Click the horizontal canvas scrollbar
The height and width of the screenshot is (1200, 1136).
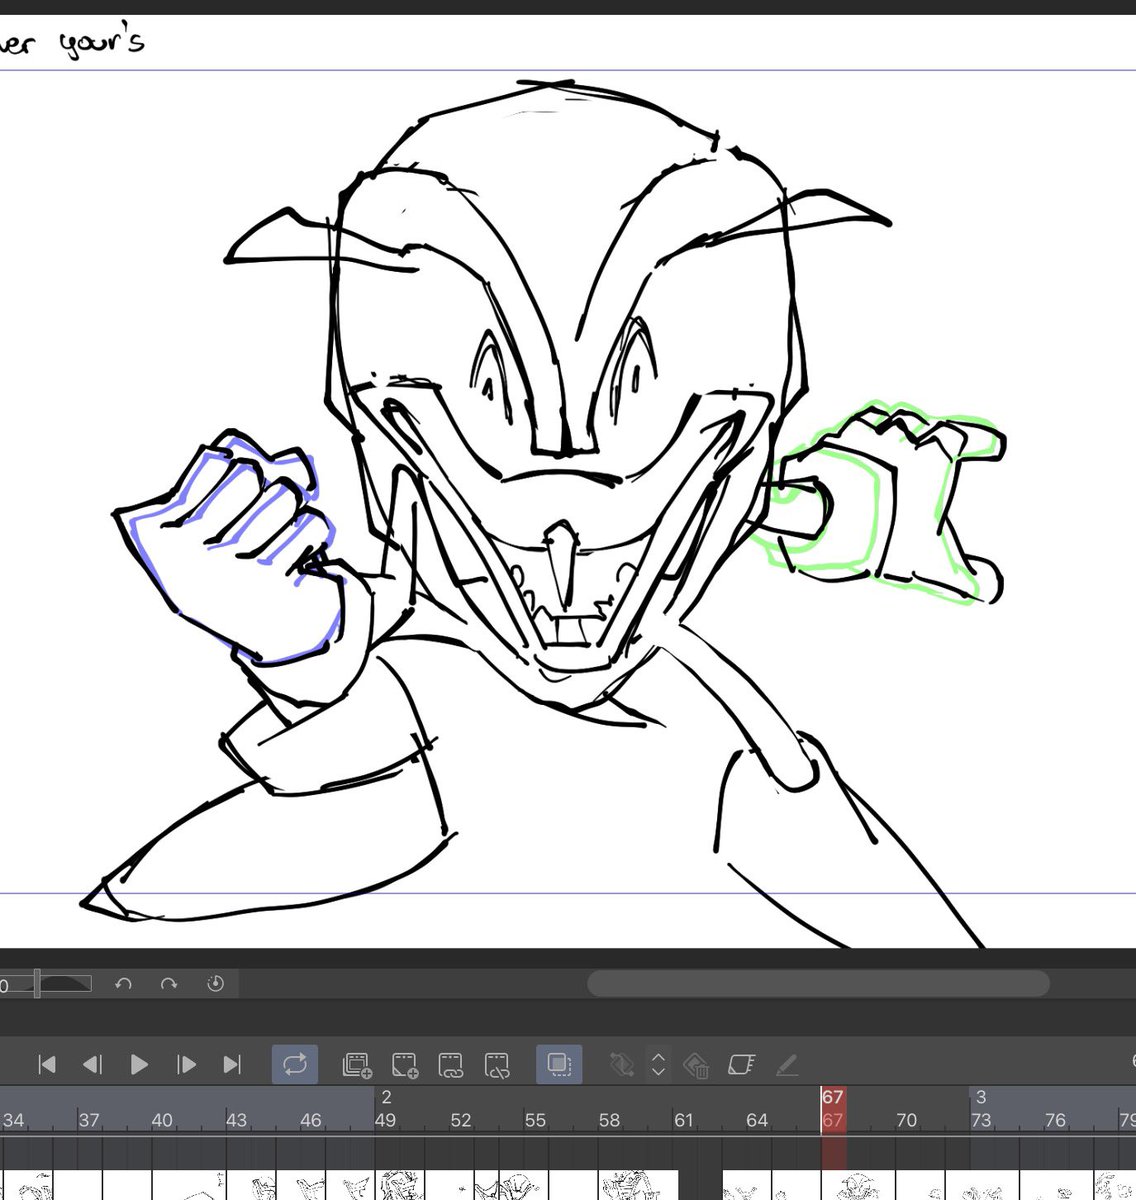(818, 984)
